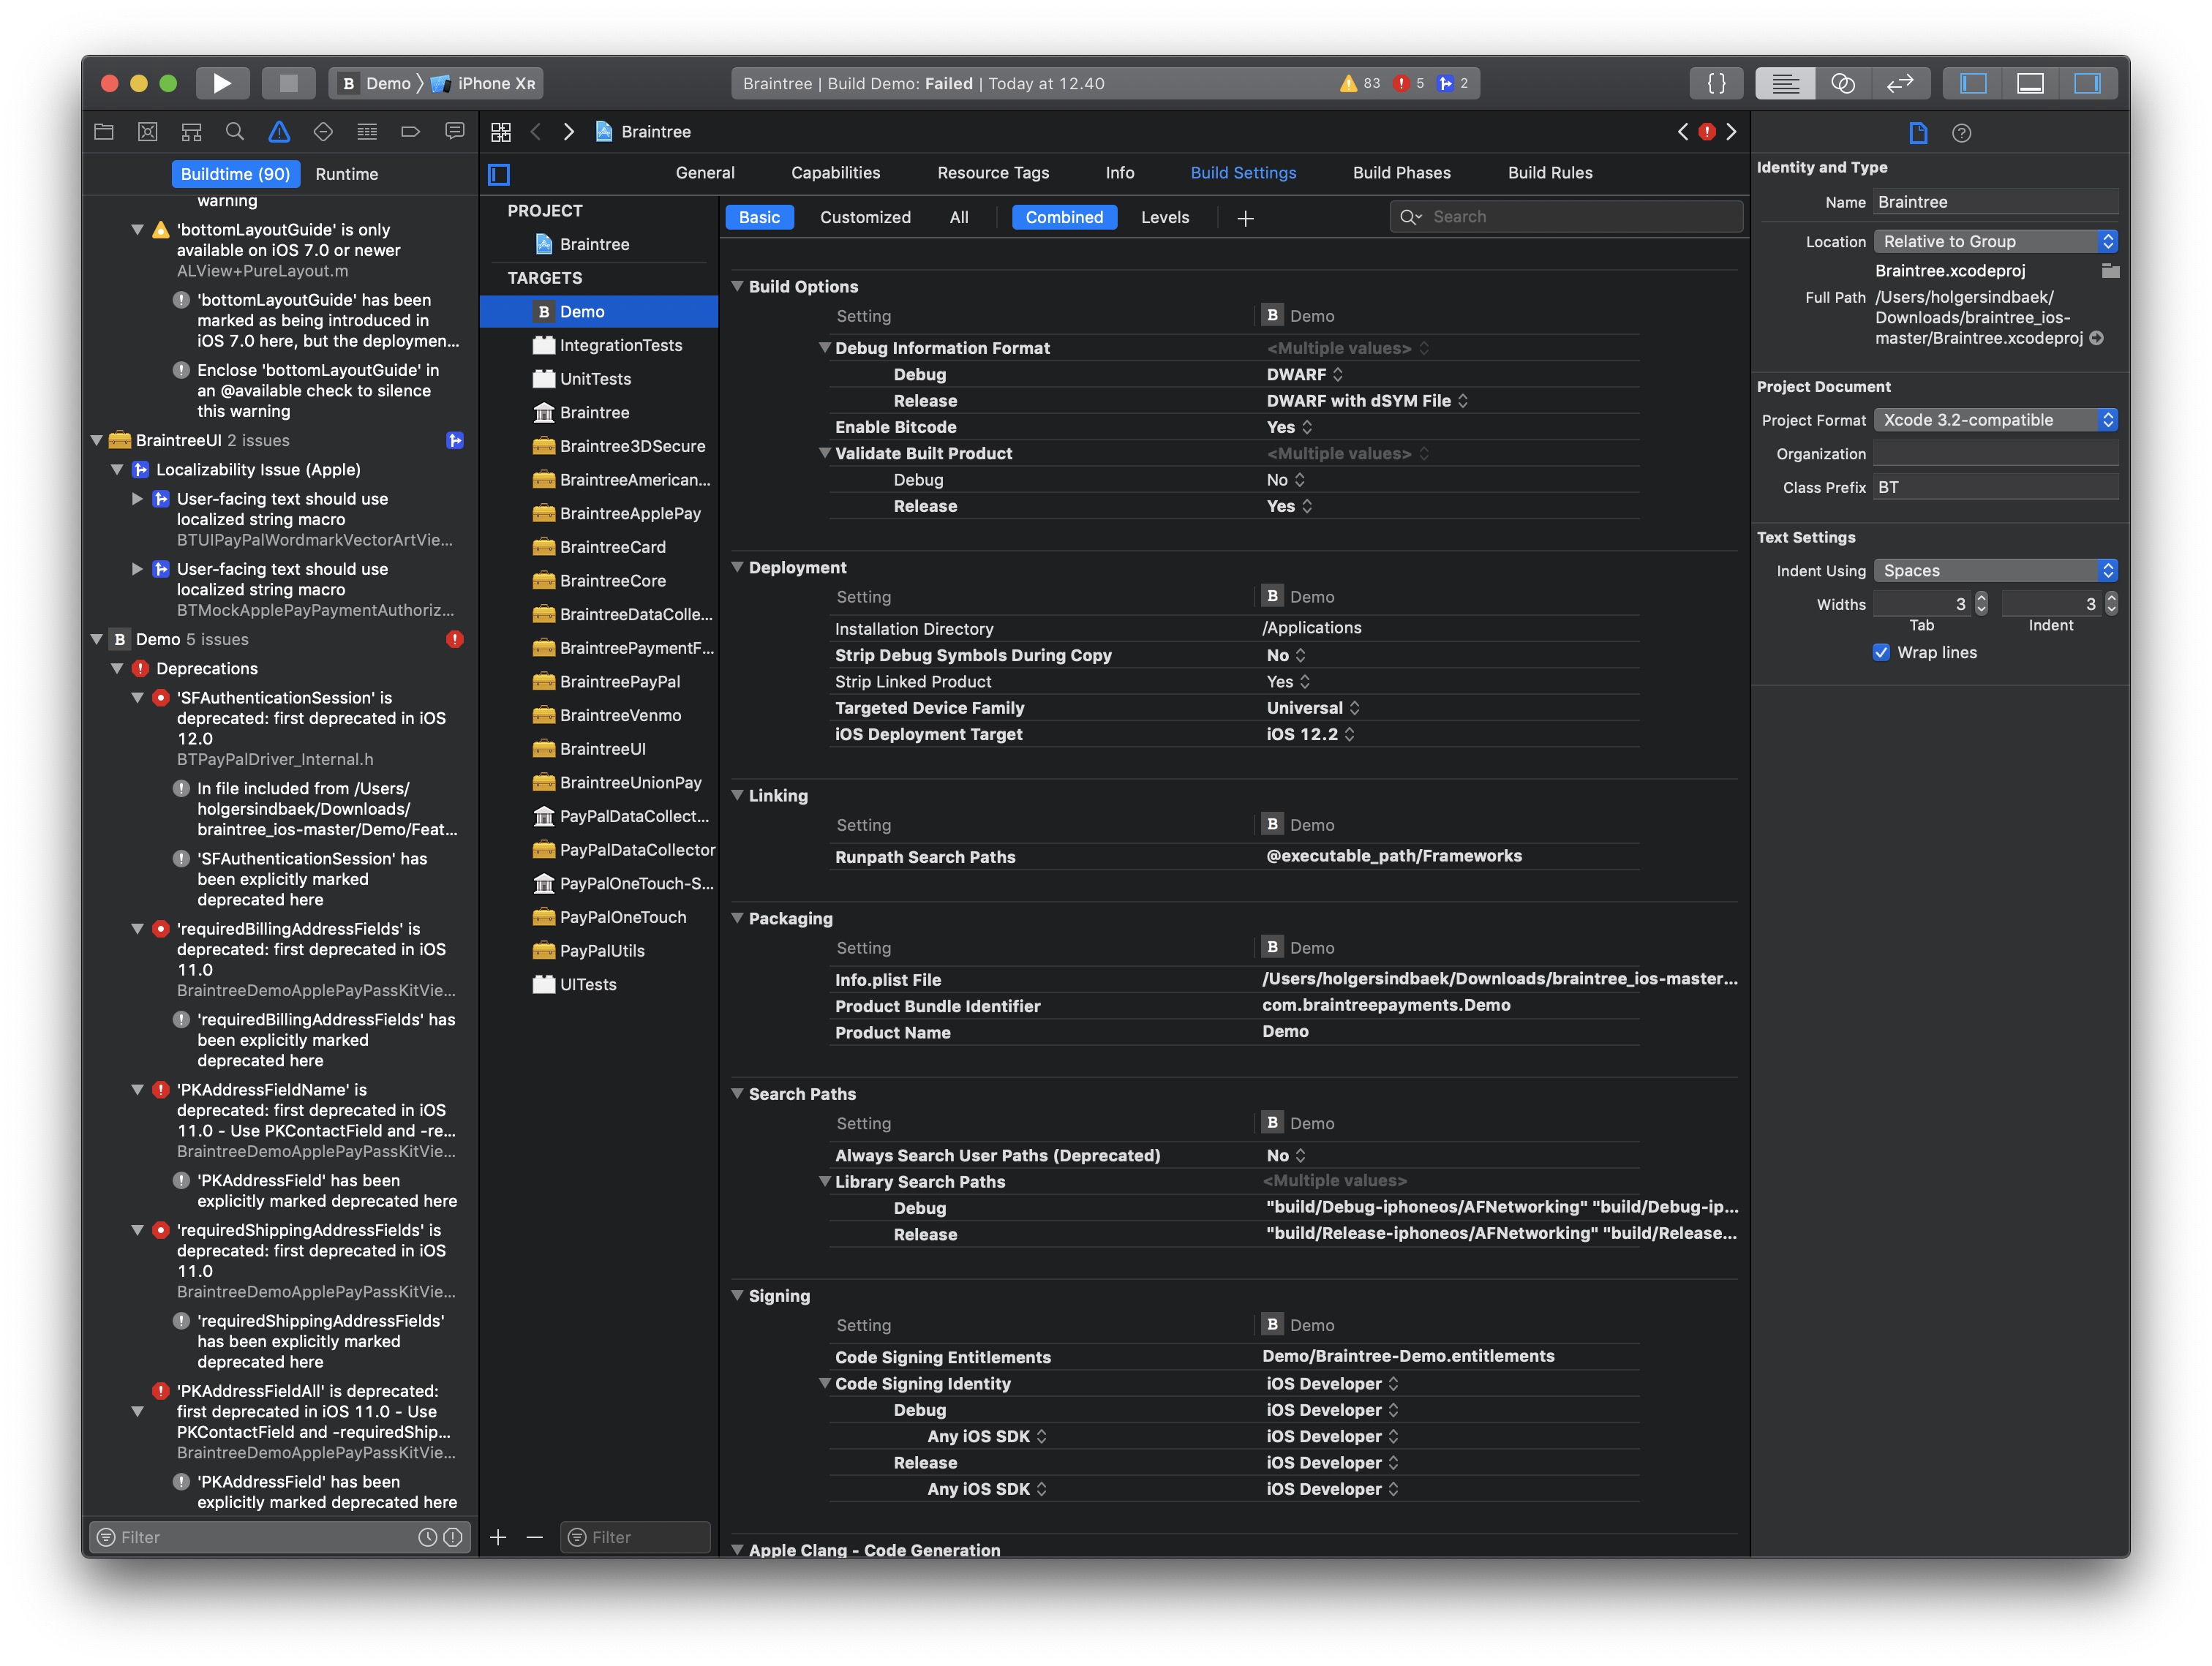
Task: Open the Debug navigator icon
Action: [x=367, y=132]
